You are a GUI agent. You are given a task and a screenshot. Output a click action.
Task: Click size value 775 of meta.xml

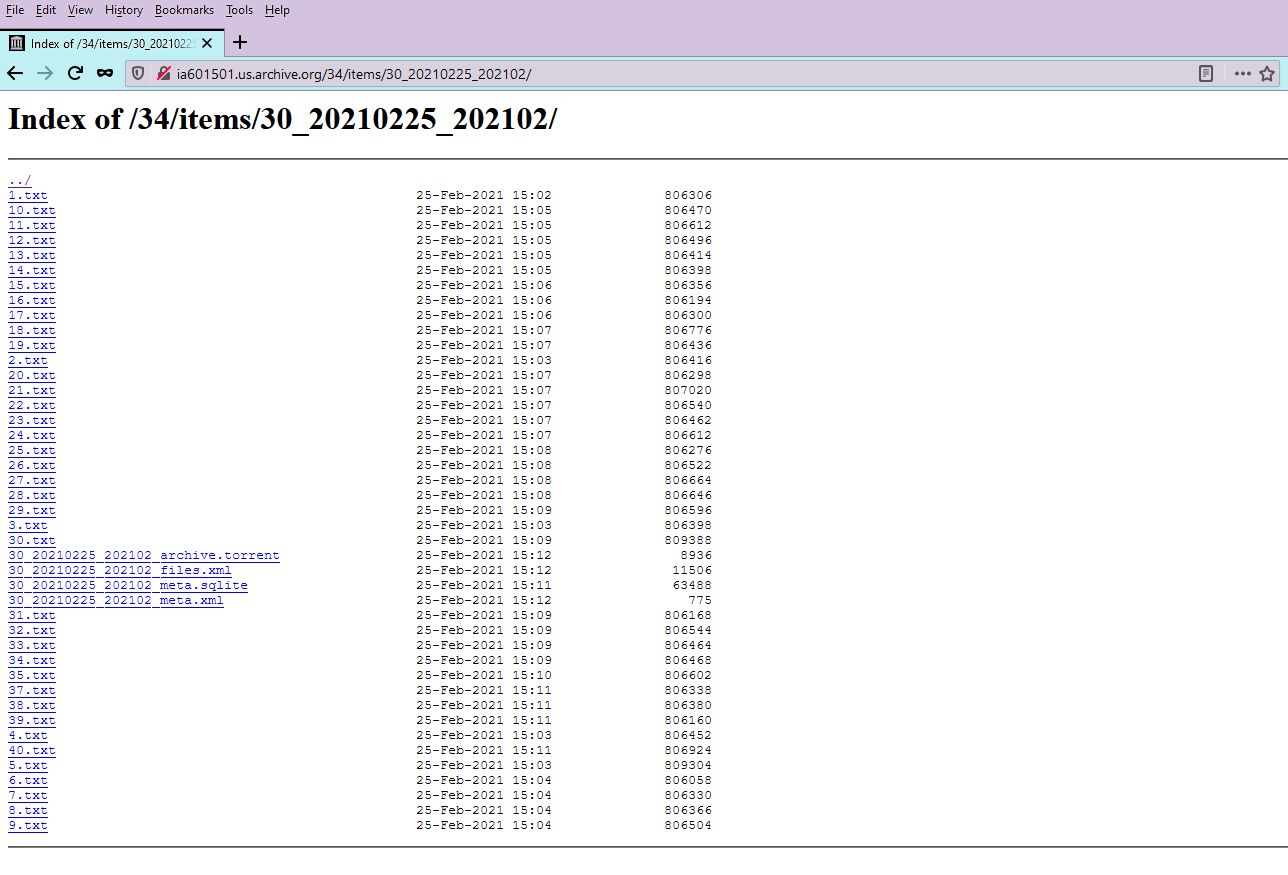click(700, 600)
